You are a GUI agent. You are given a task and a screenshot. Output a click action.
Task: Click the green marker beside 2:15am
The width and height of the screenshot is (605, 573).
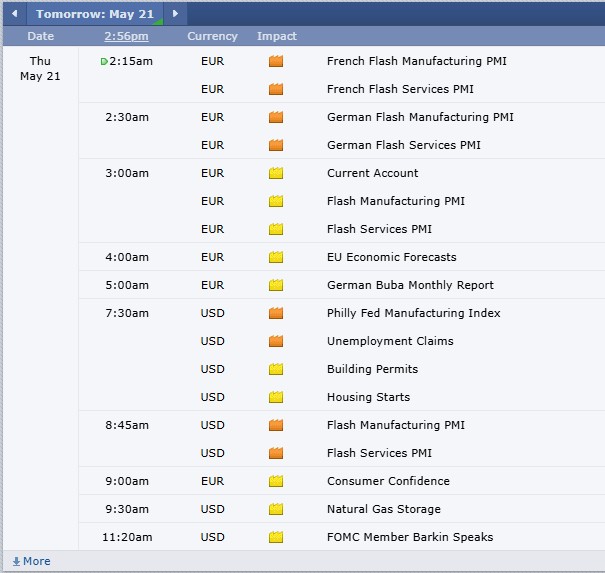[104, 61]
